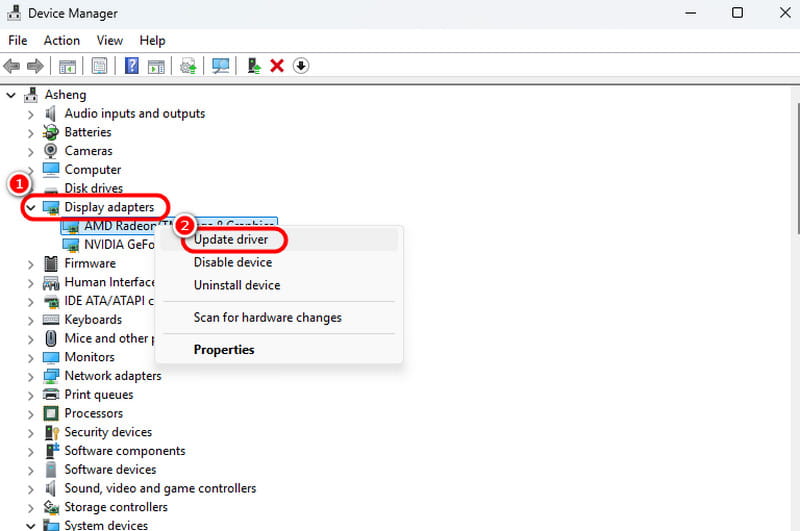This screenshot has width=800, height=531.
Task: Click the Properties sheet toolbar icon
Action: (x=99, y=66)
